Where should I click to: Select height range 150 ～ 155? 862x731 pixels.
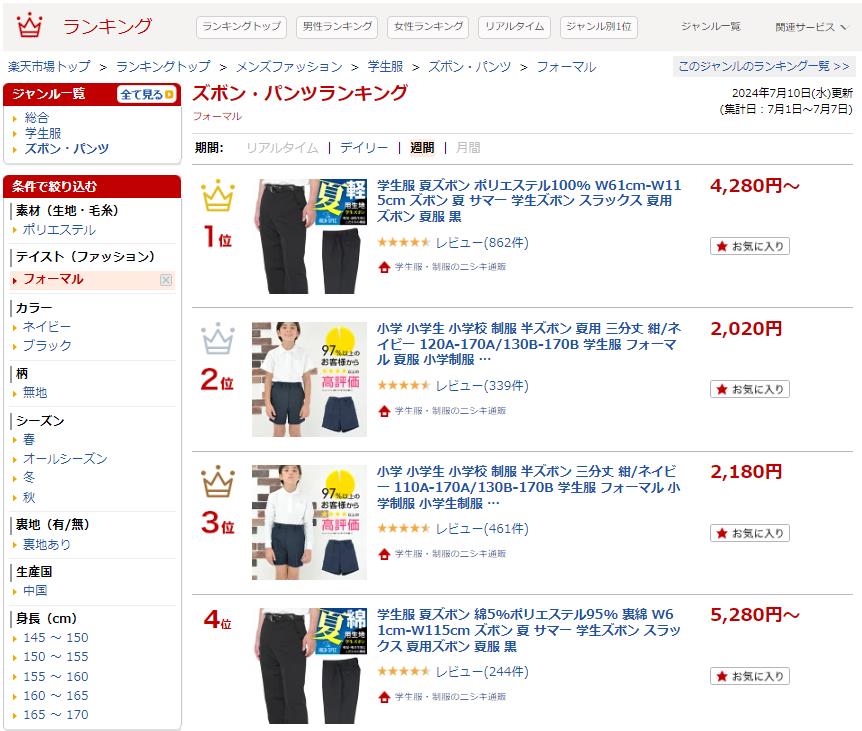coord(56,657)
